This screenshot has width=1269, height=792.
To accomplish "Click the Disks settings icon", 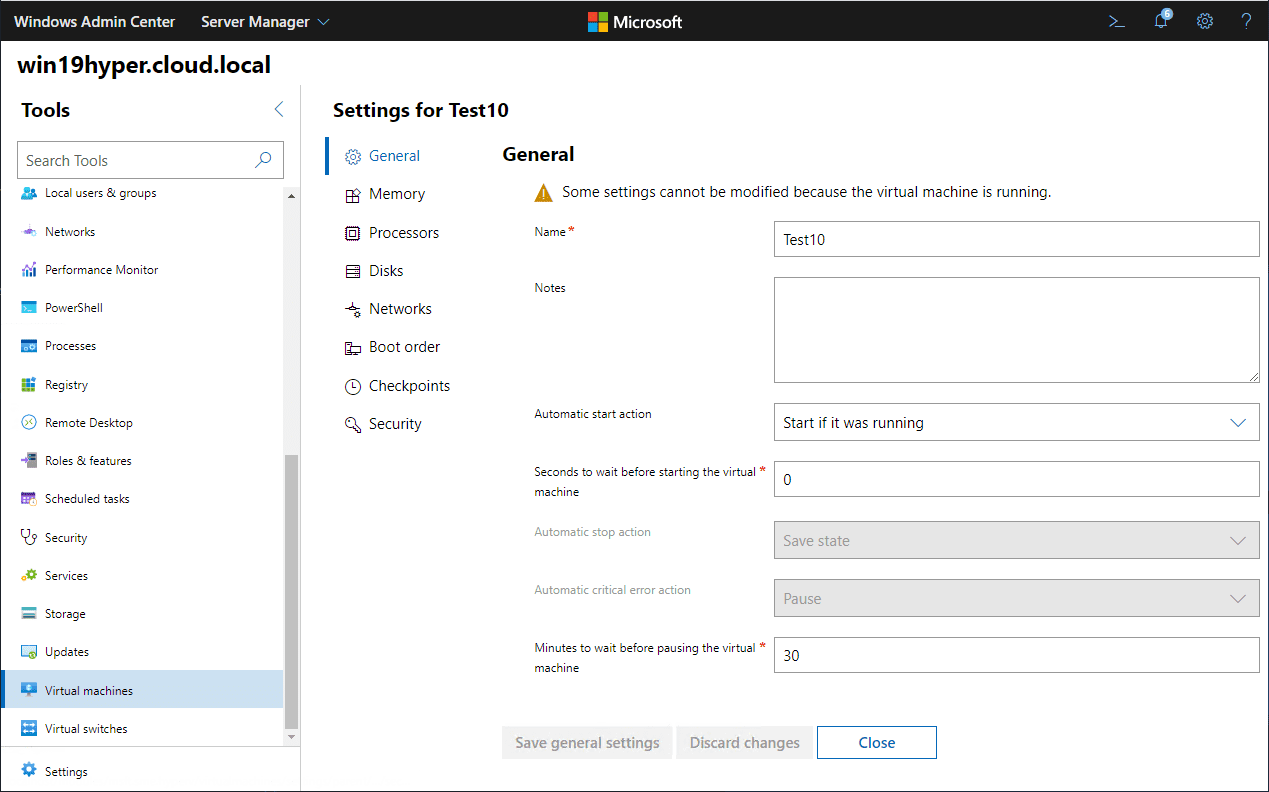I will 353,270.
